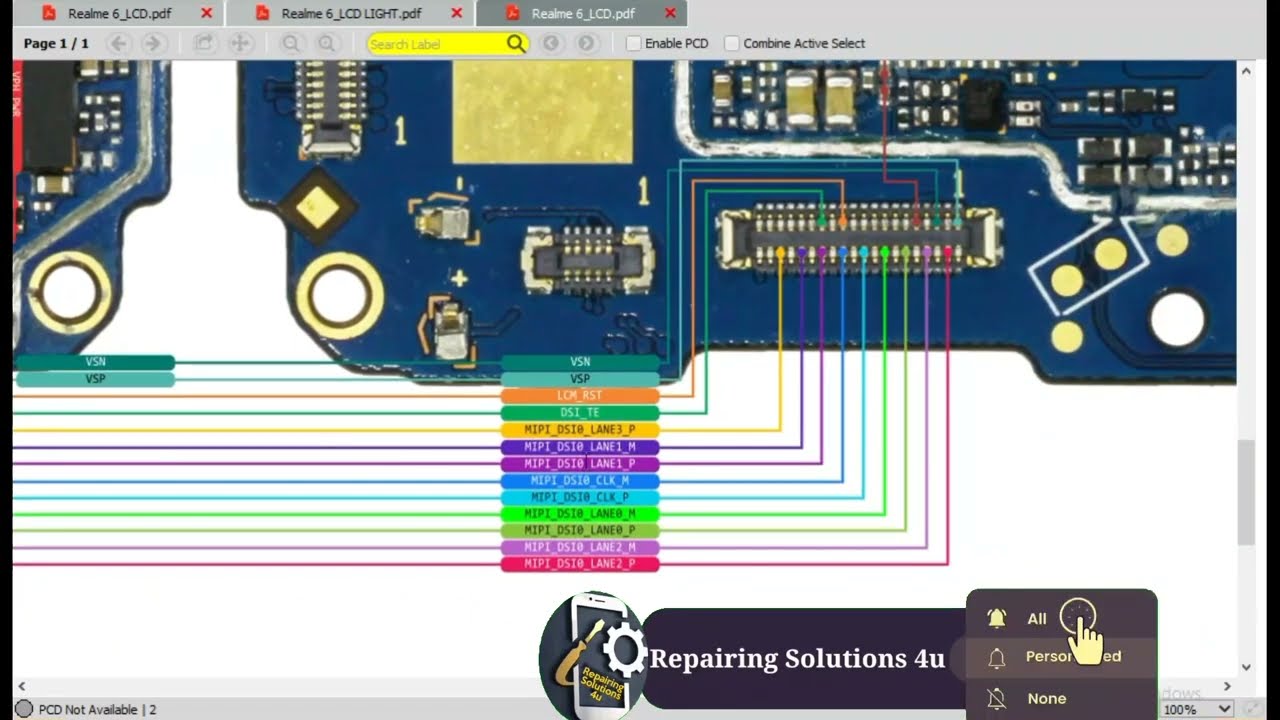Screen dimensions: 1280x720
Task: Click the MIPI_DSI0_LANE1_M signal label
Action: pos(580,447)
